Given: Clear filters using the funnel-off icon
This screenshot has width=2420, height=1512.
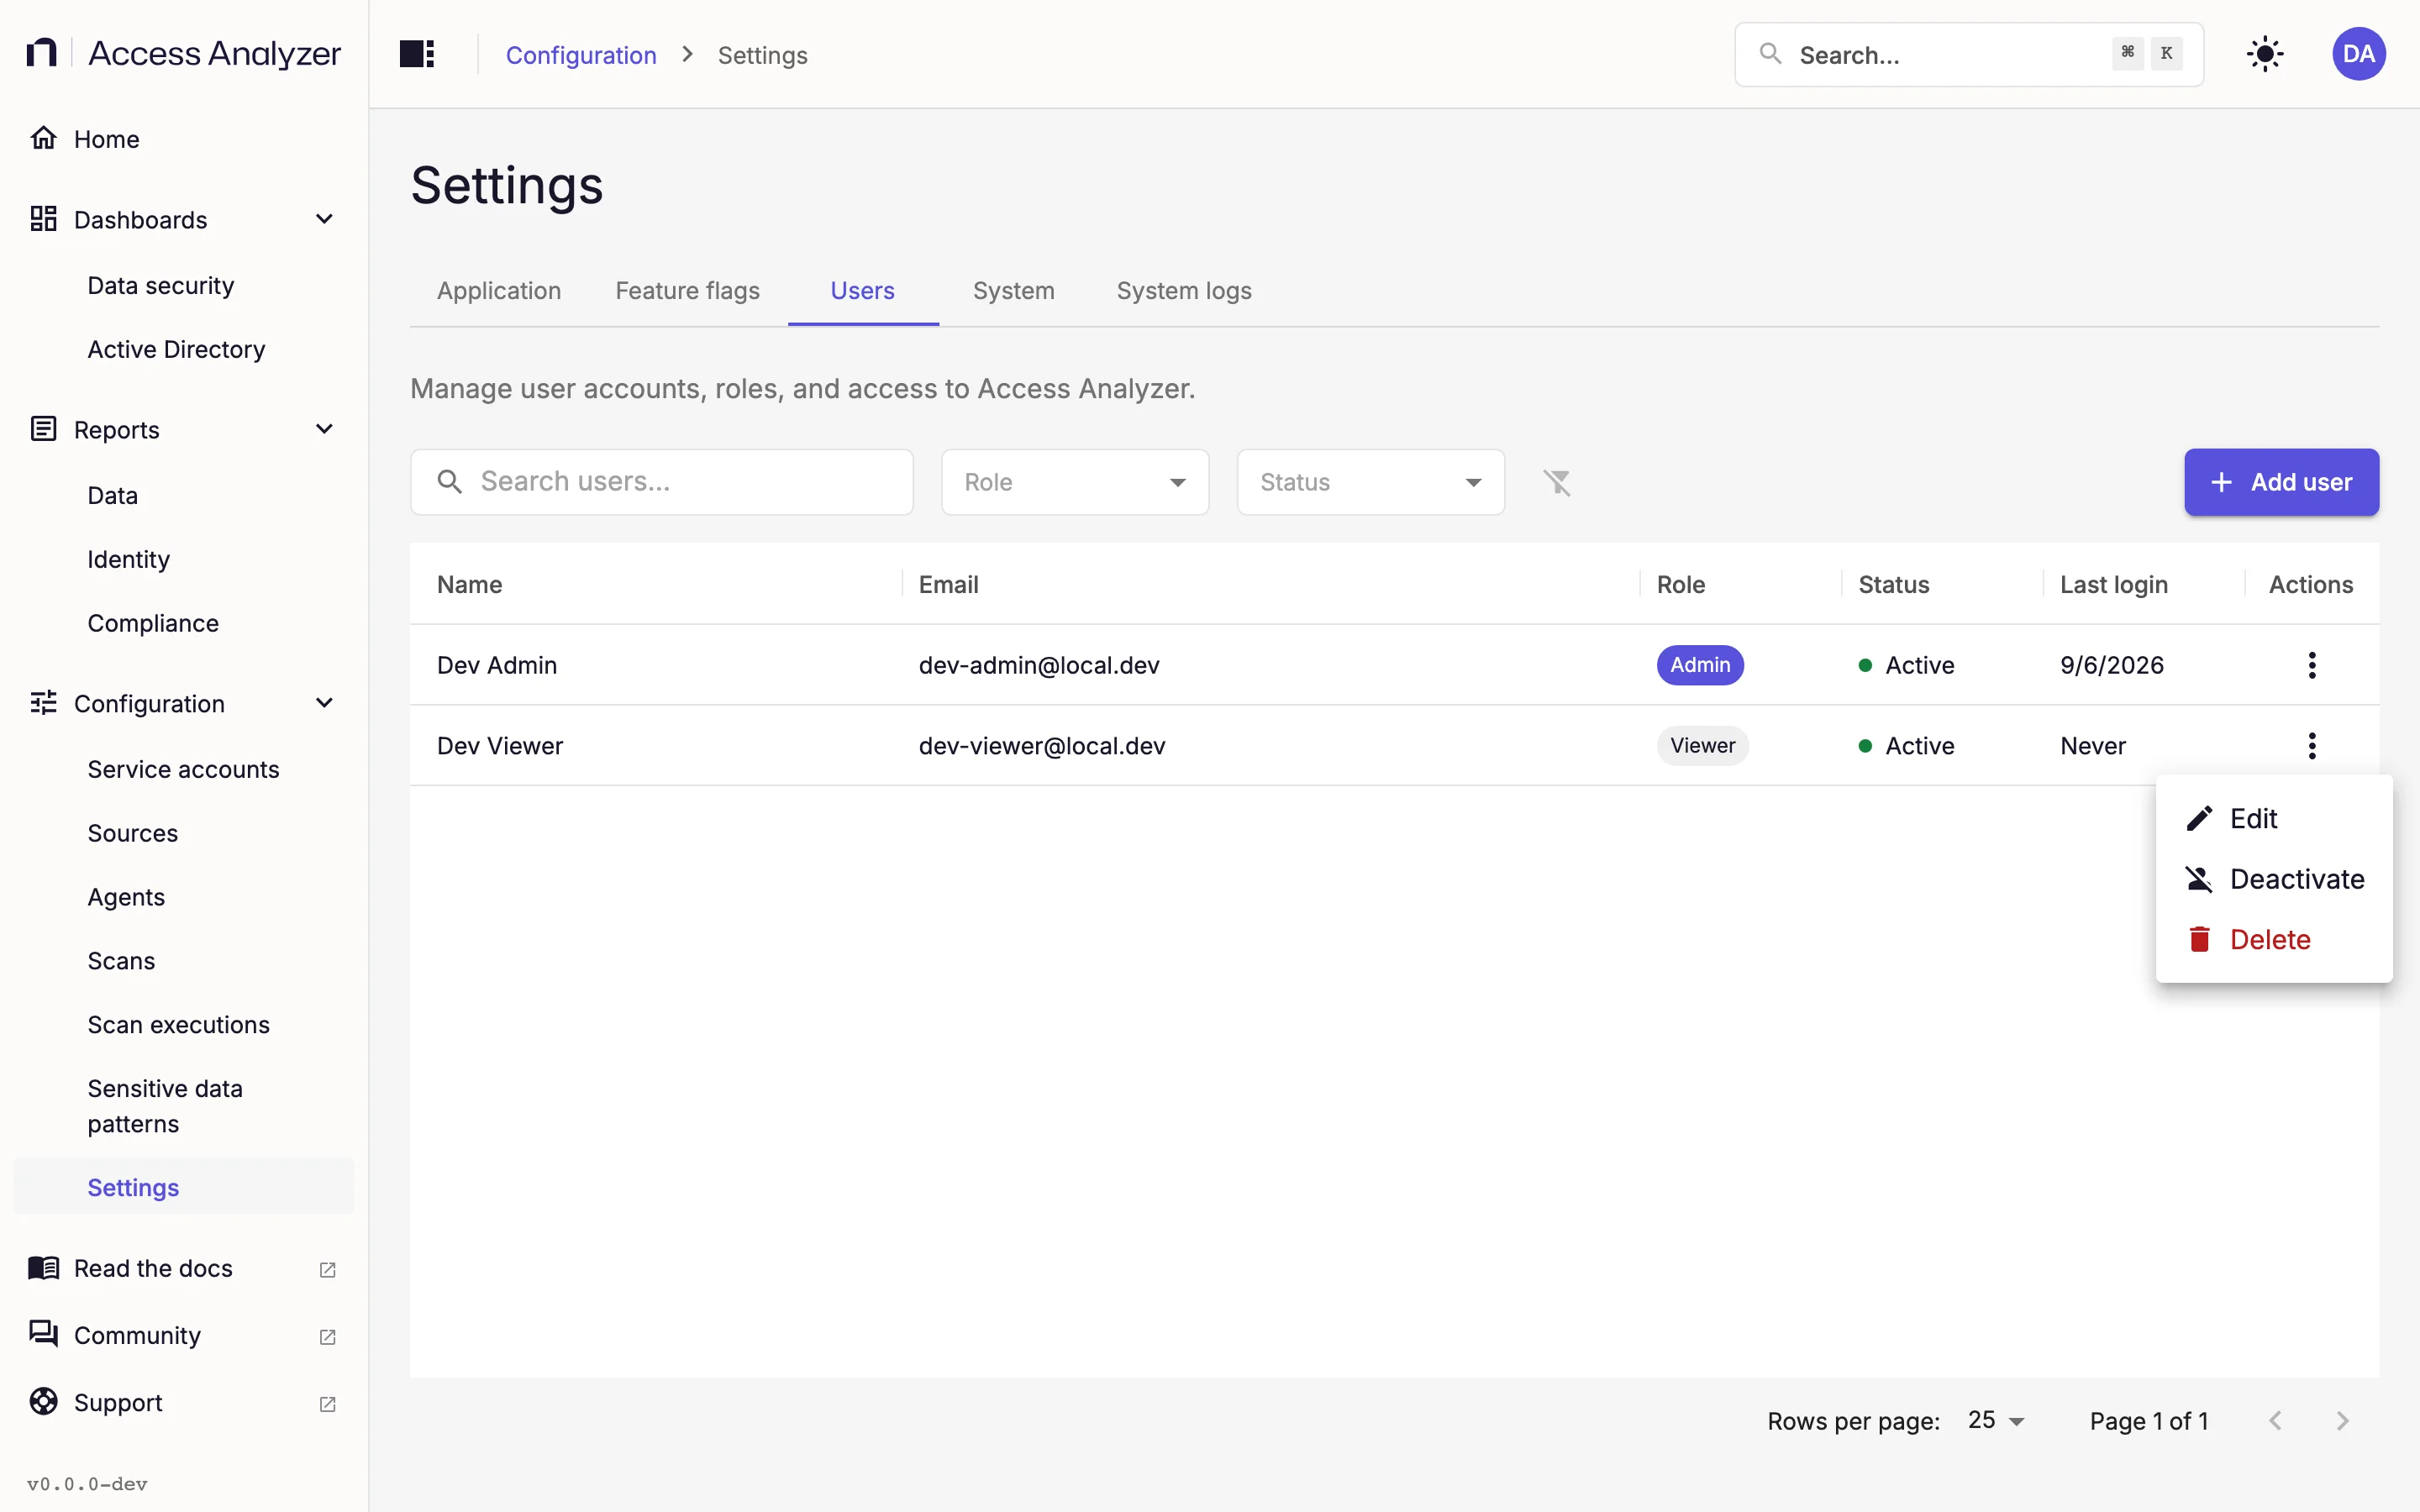Looking at the screenshot, I should pyautogui.click(x=1557, y=482).
